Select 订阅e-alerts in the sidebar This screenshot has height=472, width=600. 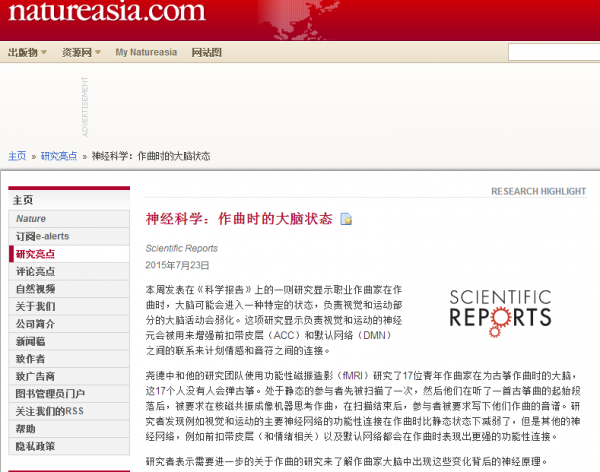[x=69, y=236]
